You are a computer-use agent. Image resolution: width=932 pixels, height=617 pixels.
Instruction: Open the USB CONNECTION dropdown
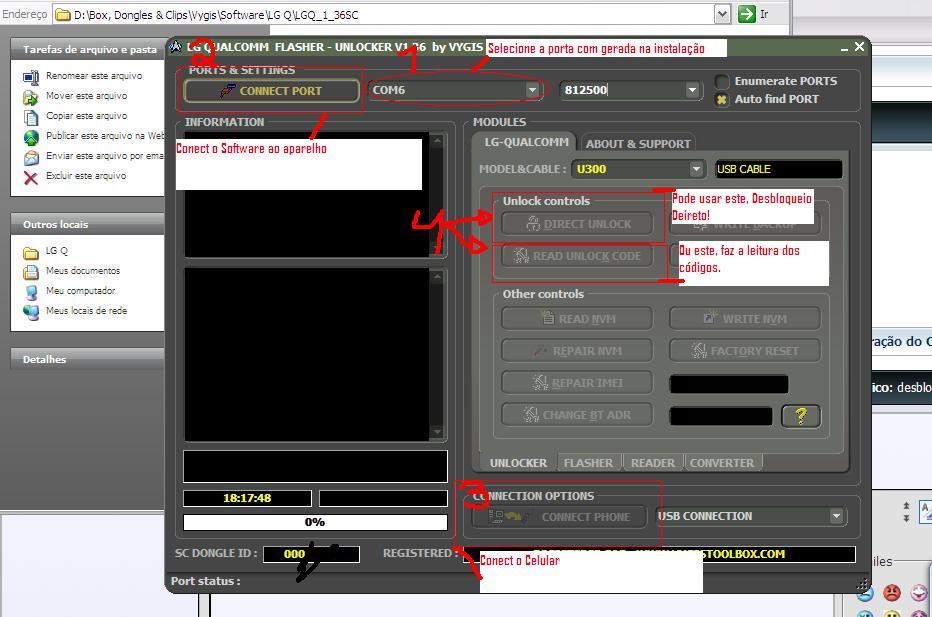pos(836,516)
